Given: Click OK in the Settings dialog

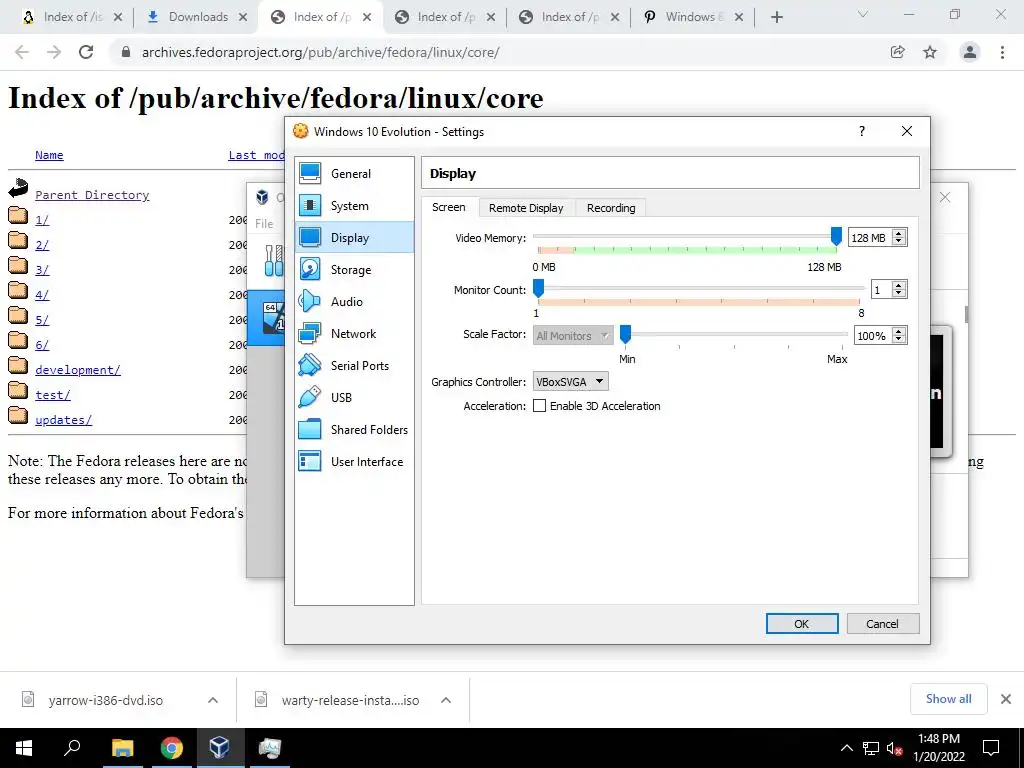Looking at the screenshot, I should coord(802,624).
